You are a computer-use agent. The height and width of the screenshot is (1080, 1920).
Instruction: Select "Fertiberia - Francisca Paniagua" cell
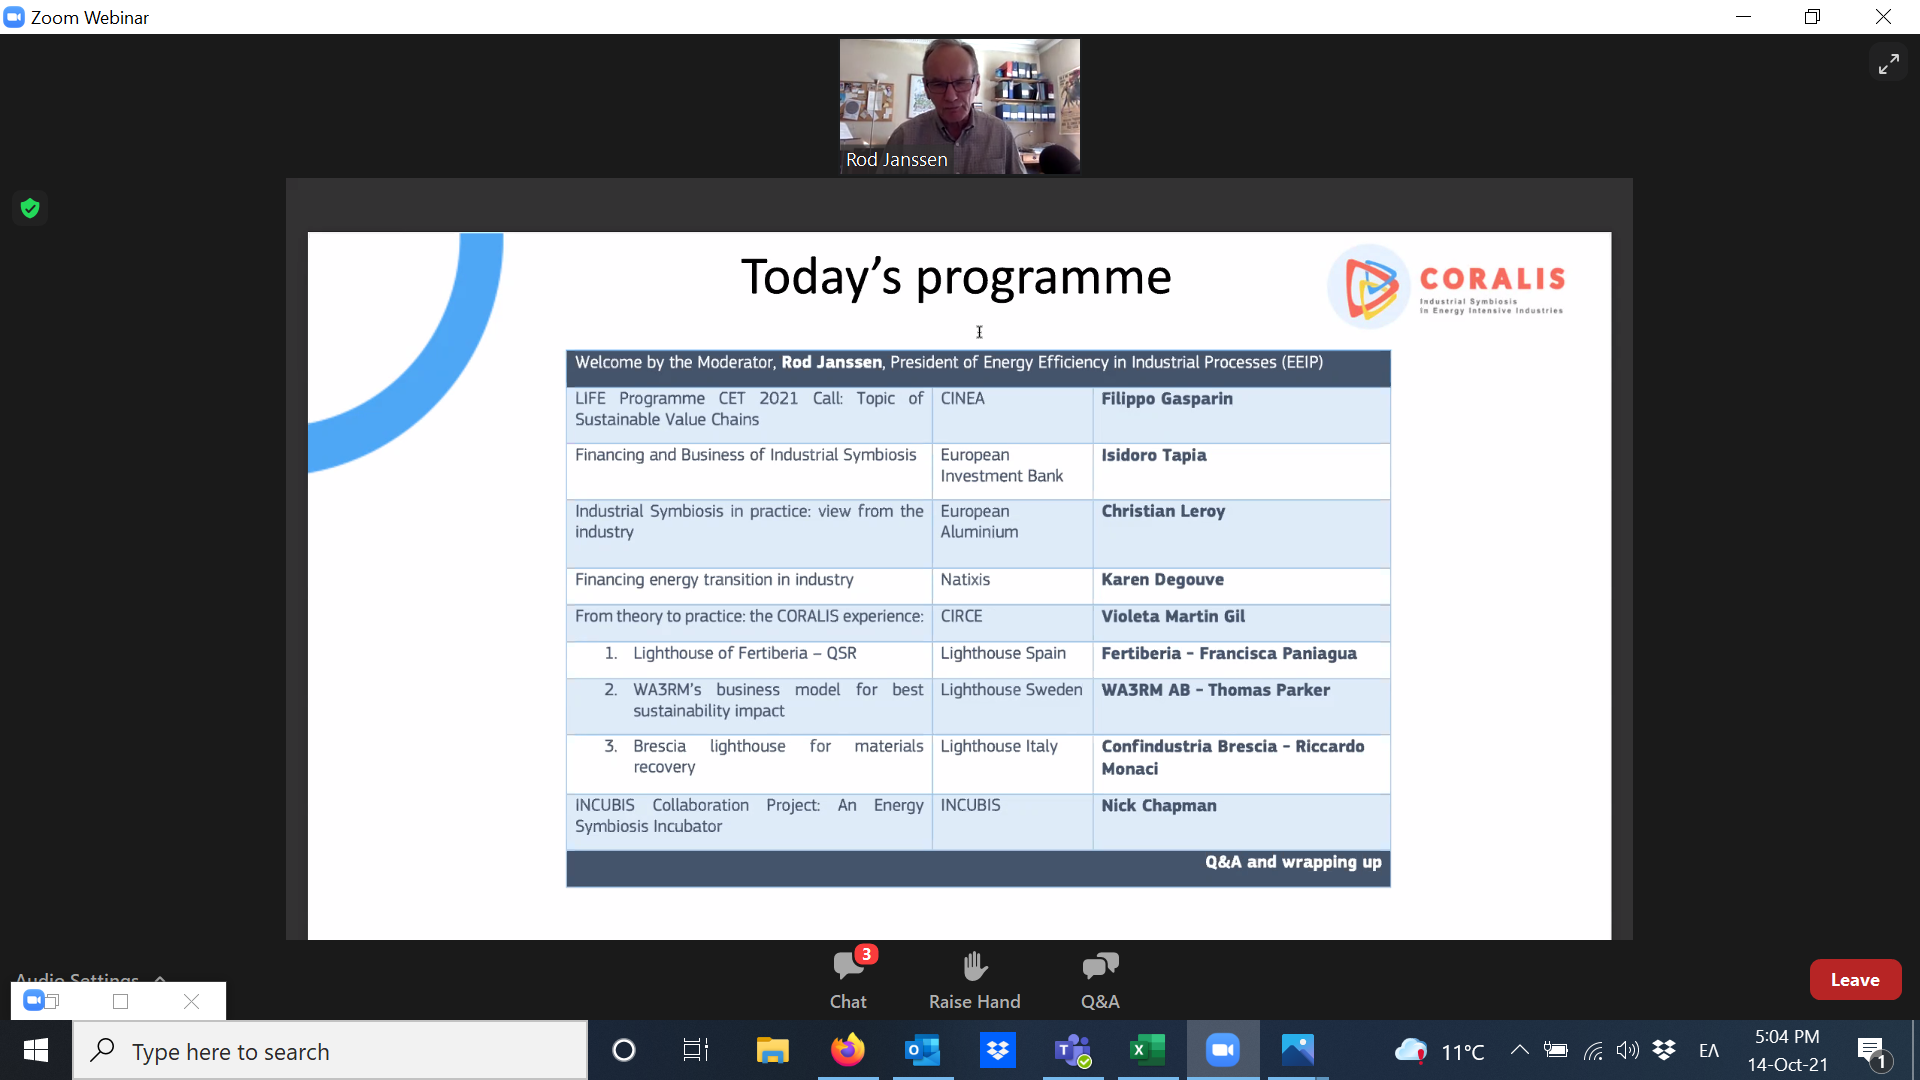(x=1241, y=659)
